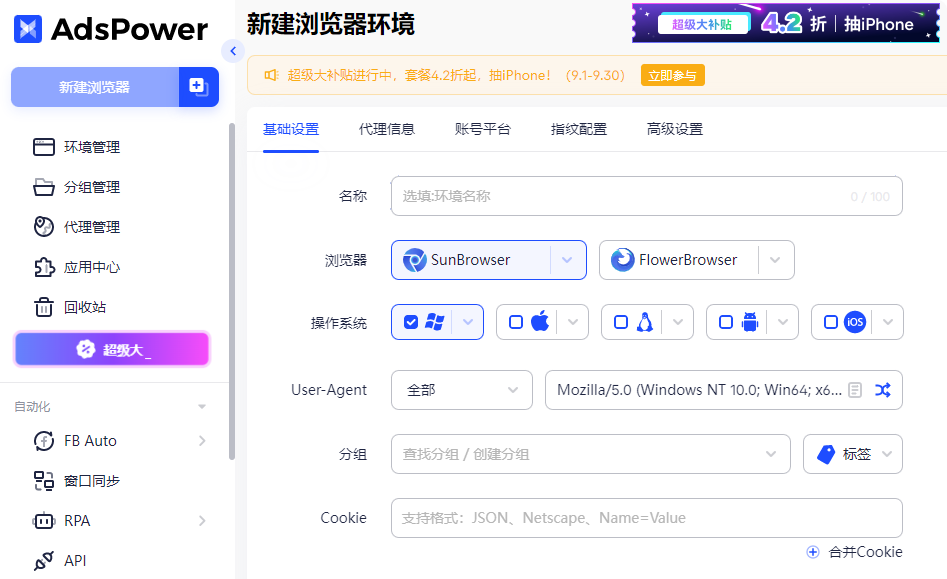Open the User-Agent 全部 dropdown
947x579 pixels.
click(461, 390)
